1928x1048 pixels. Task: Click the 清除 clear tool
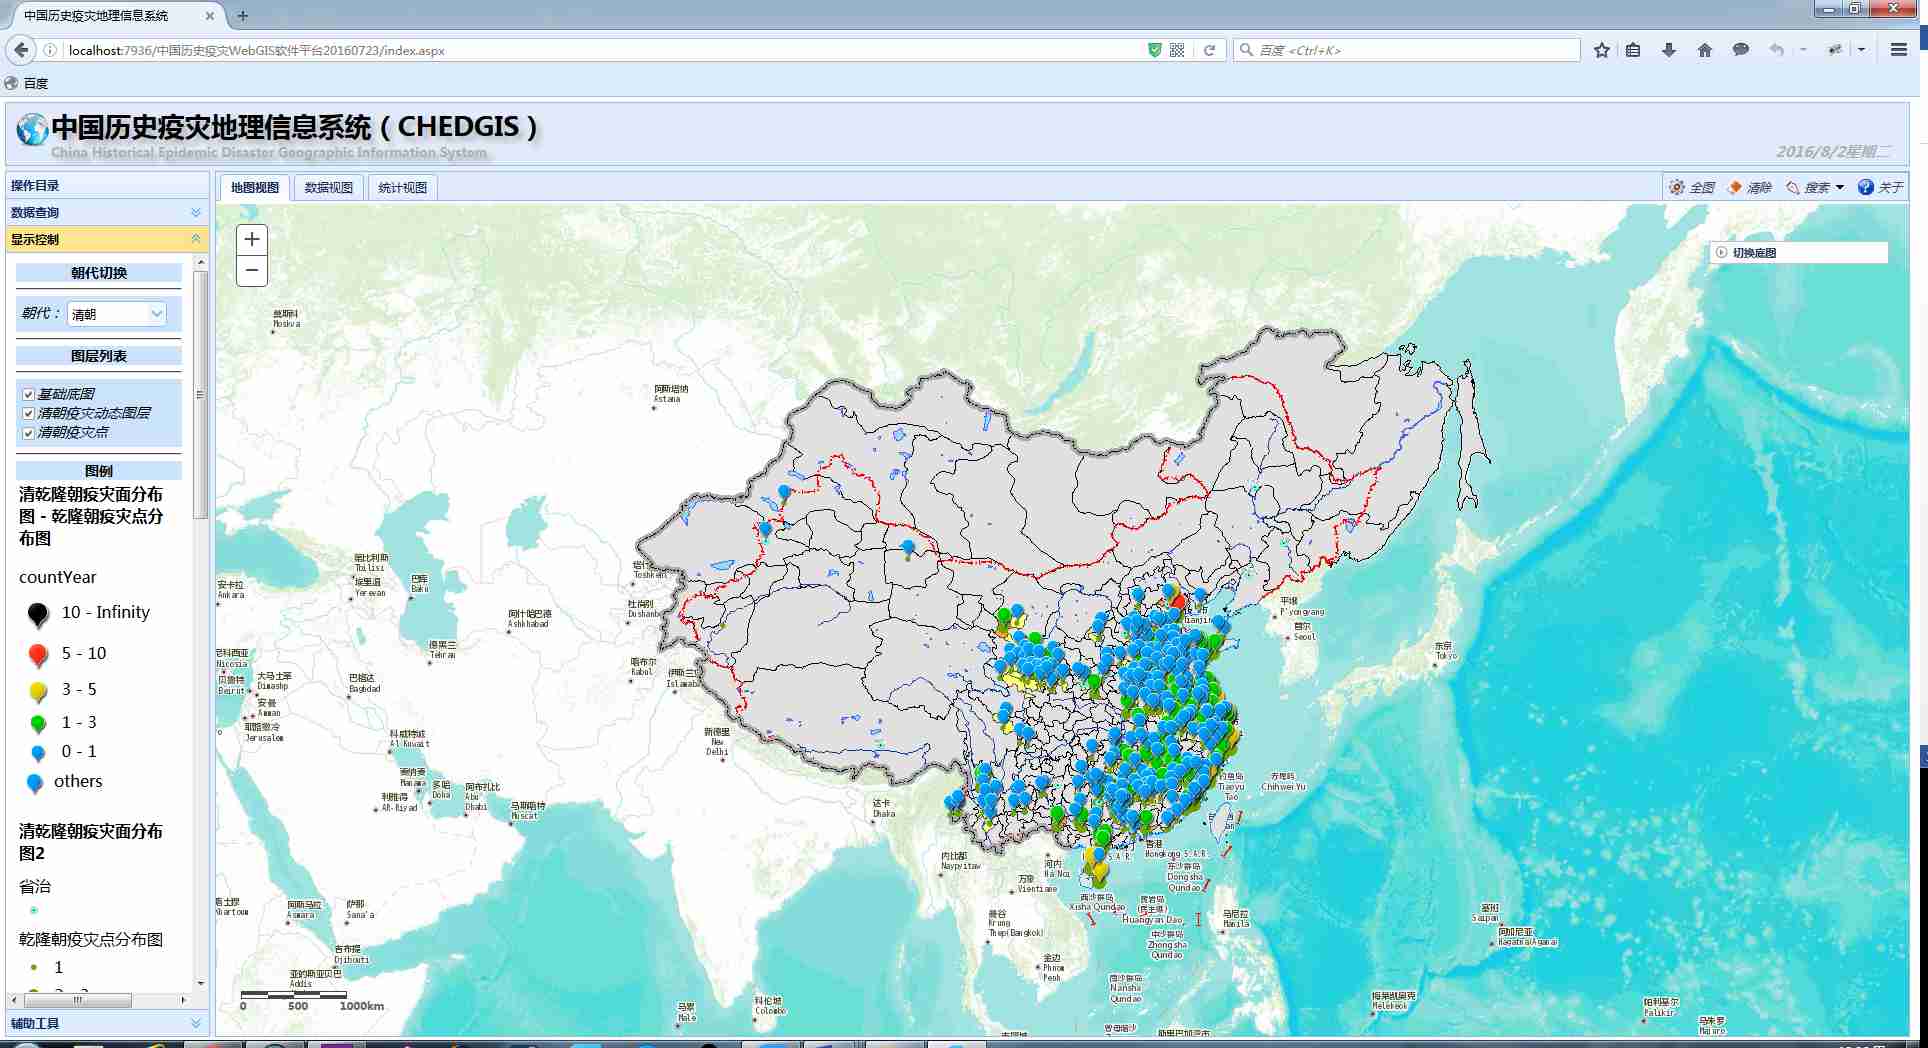1749,188
